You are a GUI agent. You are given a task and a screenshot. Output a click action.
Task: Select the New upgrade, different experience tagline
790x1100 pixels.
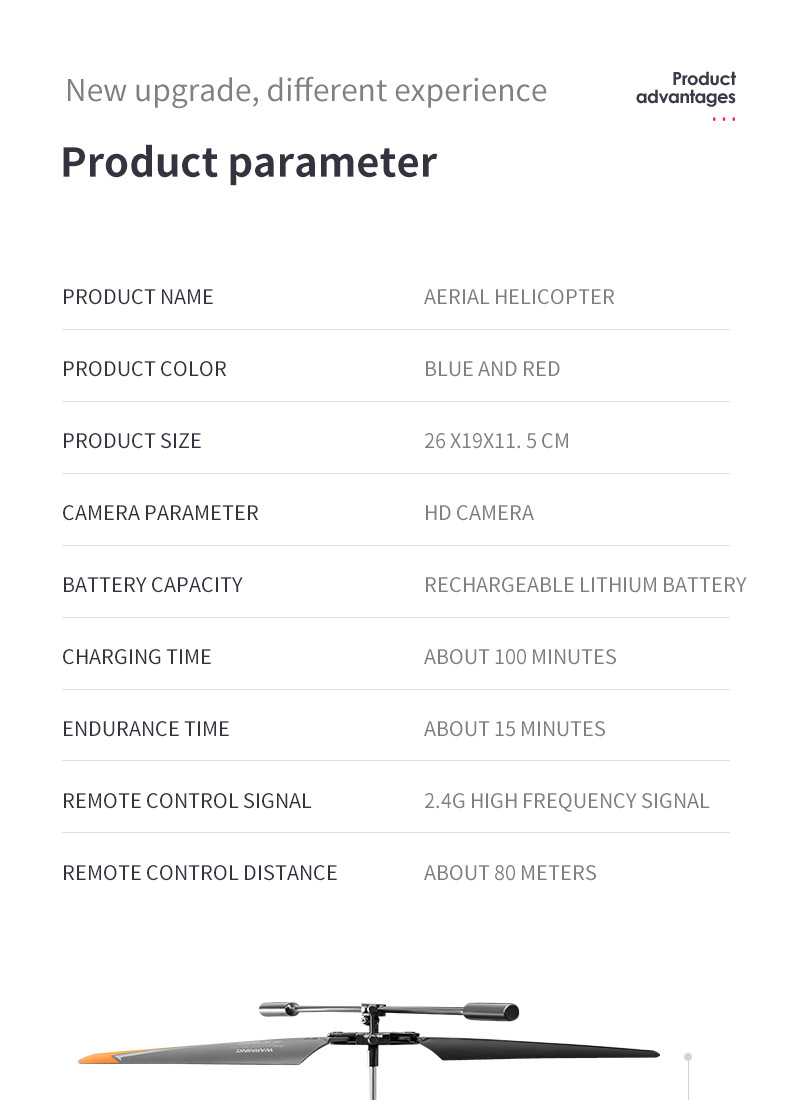[306, 90]
